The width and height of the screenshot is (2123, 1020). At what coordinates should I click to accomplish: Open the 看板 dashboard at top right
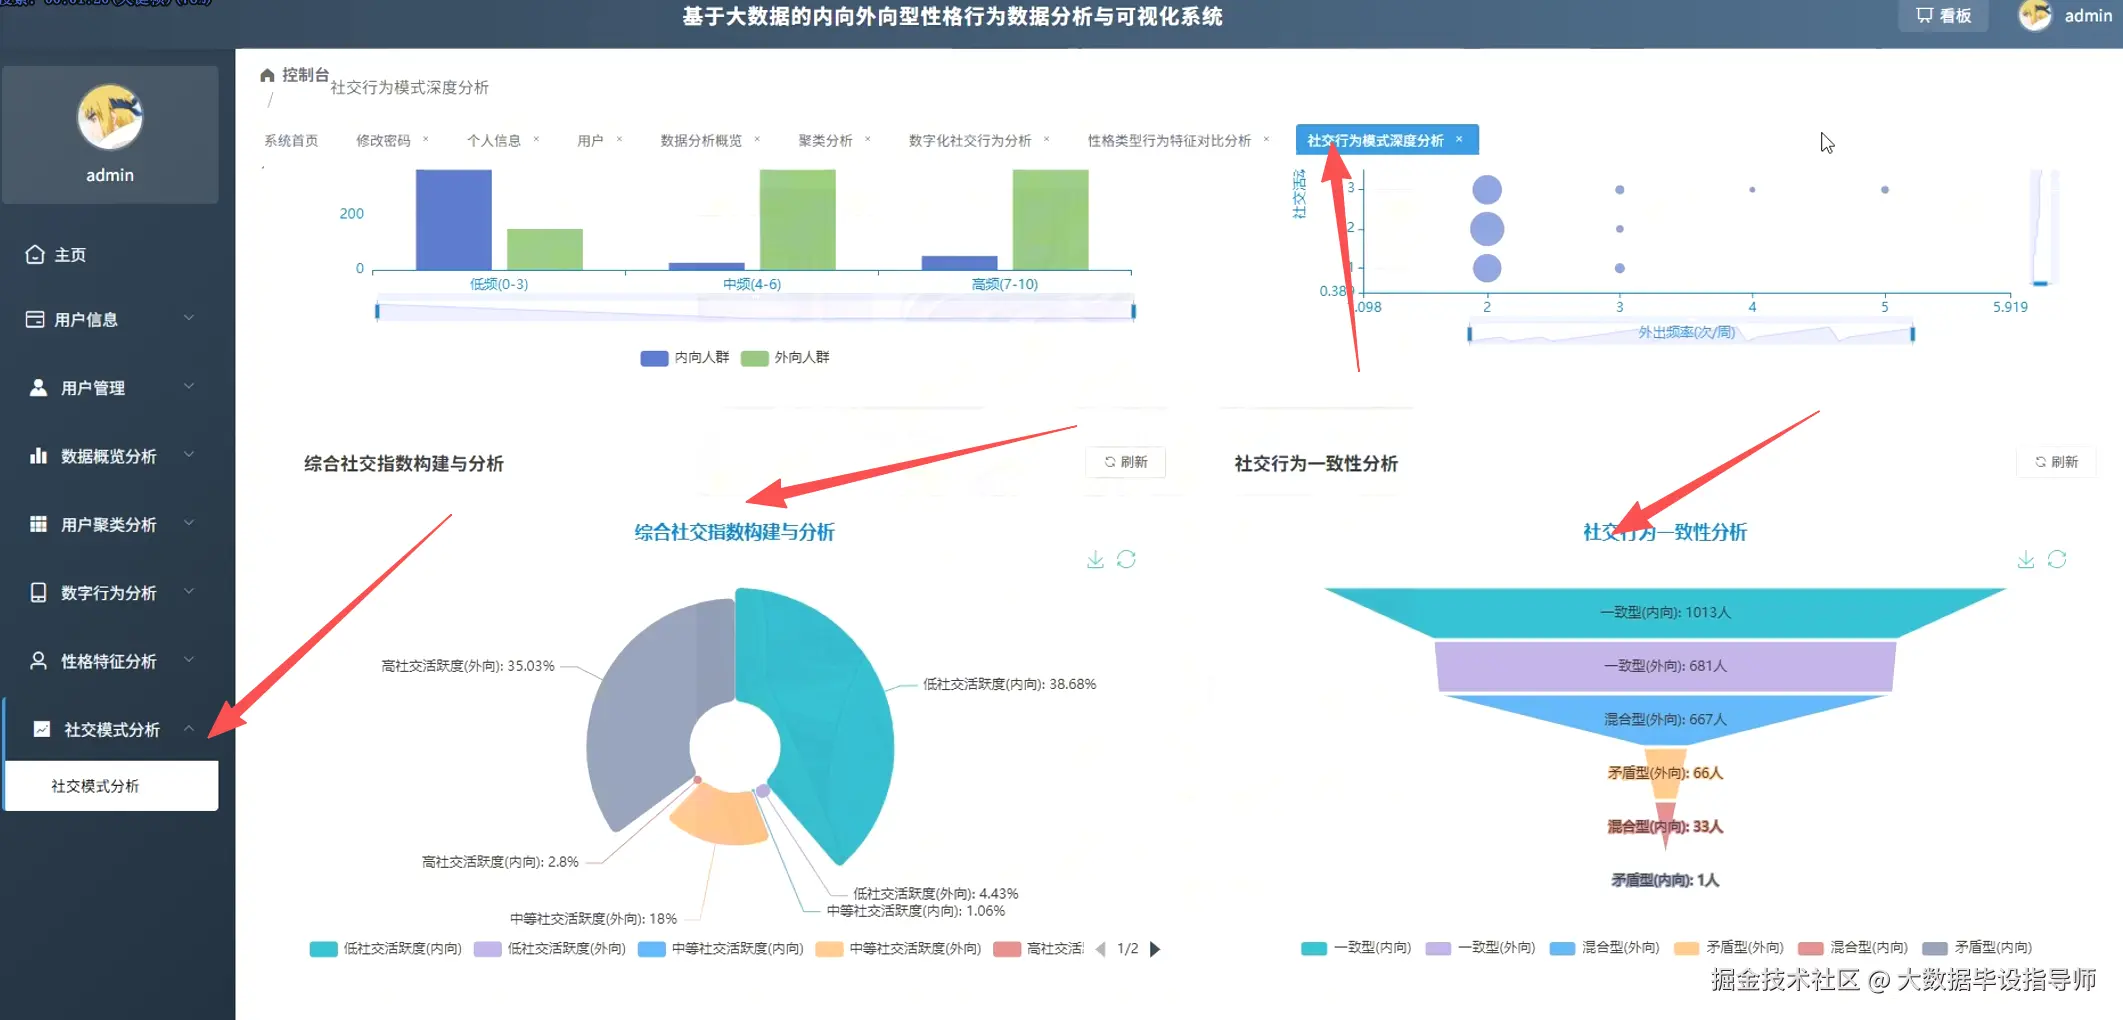point(1942,16)
